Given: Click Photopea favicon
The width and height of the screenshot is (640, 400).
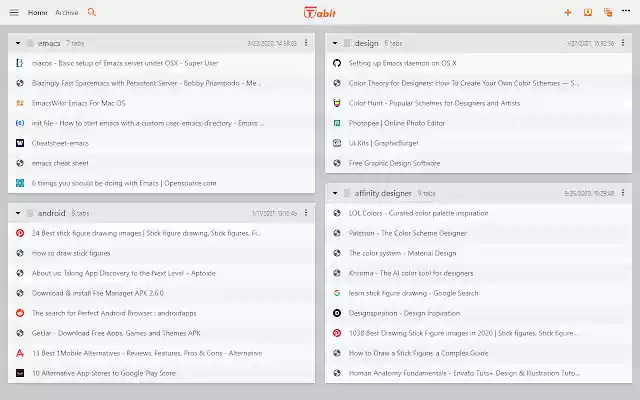Looking at the screenshot, I should [x=337, y=123].
